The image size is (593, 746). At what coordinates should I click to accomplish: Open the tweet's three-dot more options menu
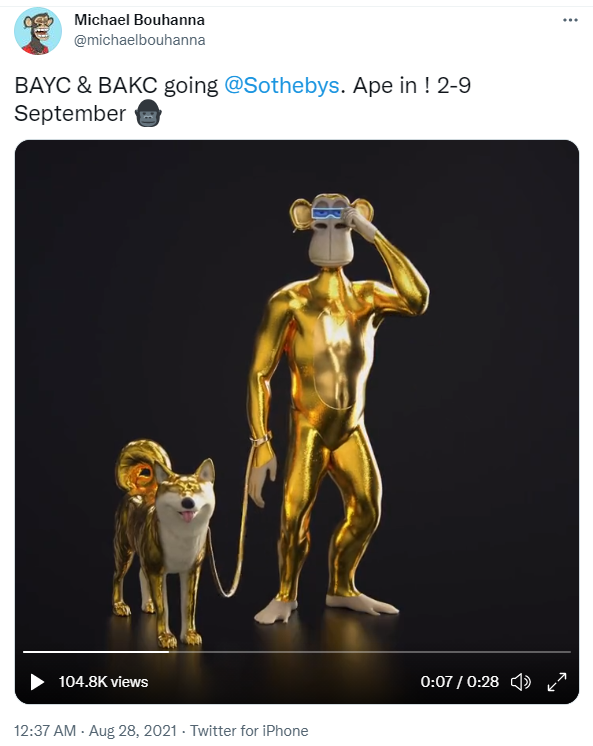tap(570, 20)
